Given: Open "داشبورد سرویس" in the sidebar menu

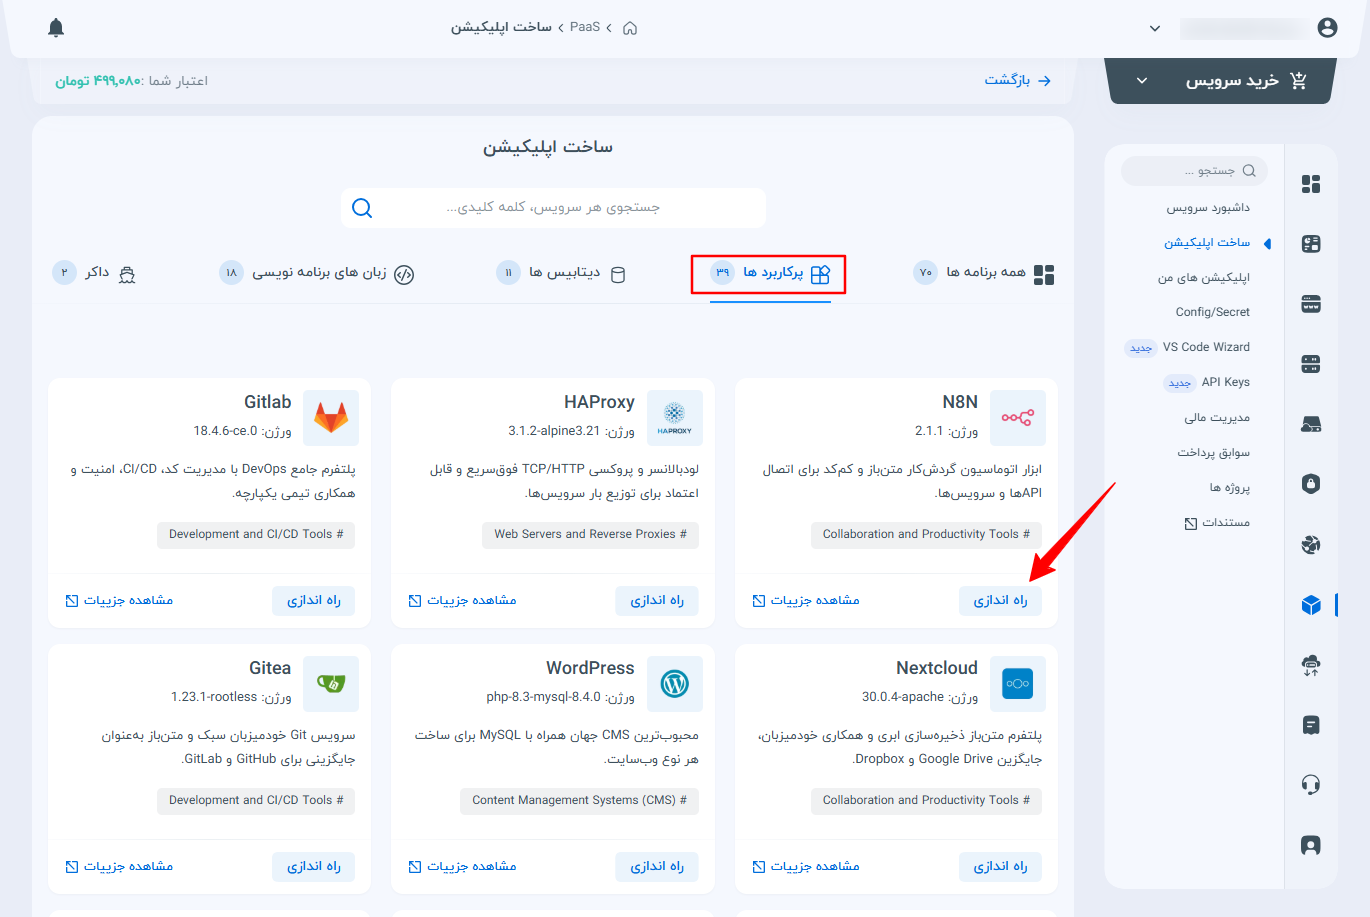Looking at the screenshot, I should [x=1208, y=208].
